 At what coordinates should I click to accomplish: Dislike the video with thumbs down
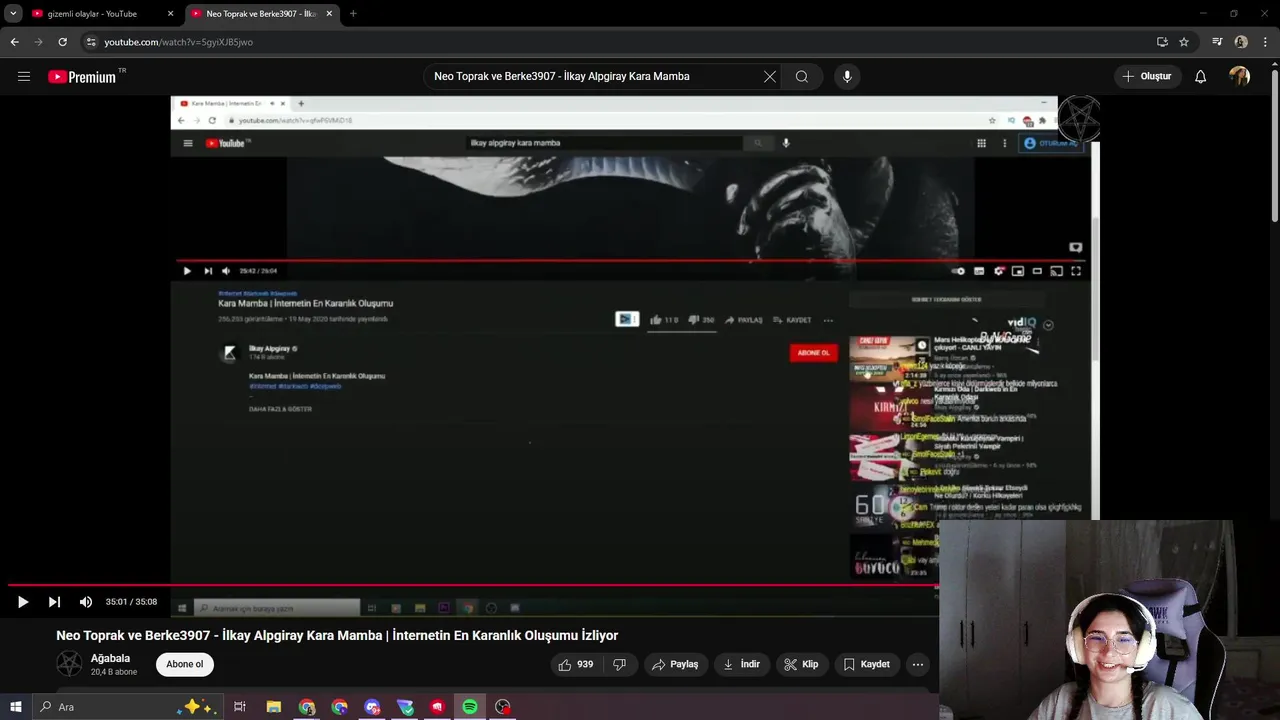point(620,664)
